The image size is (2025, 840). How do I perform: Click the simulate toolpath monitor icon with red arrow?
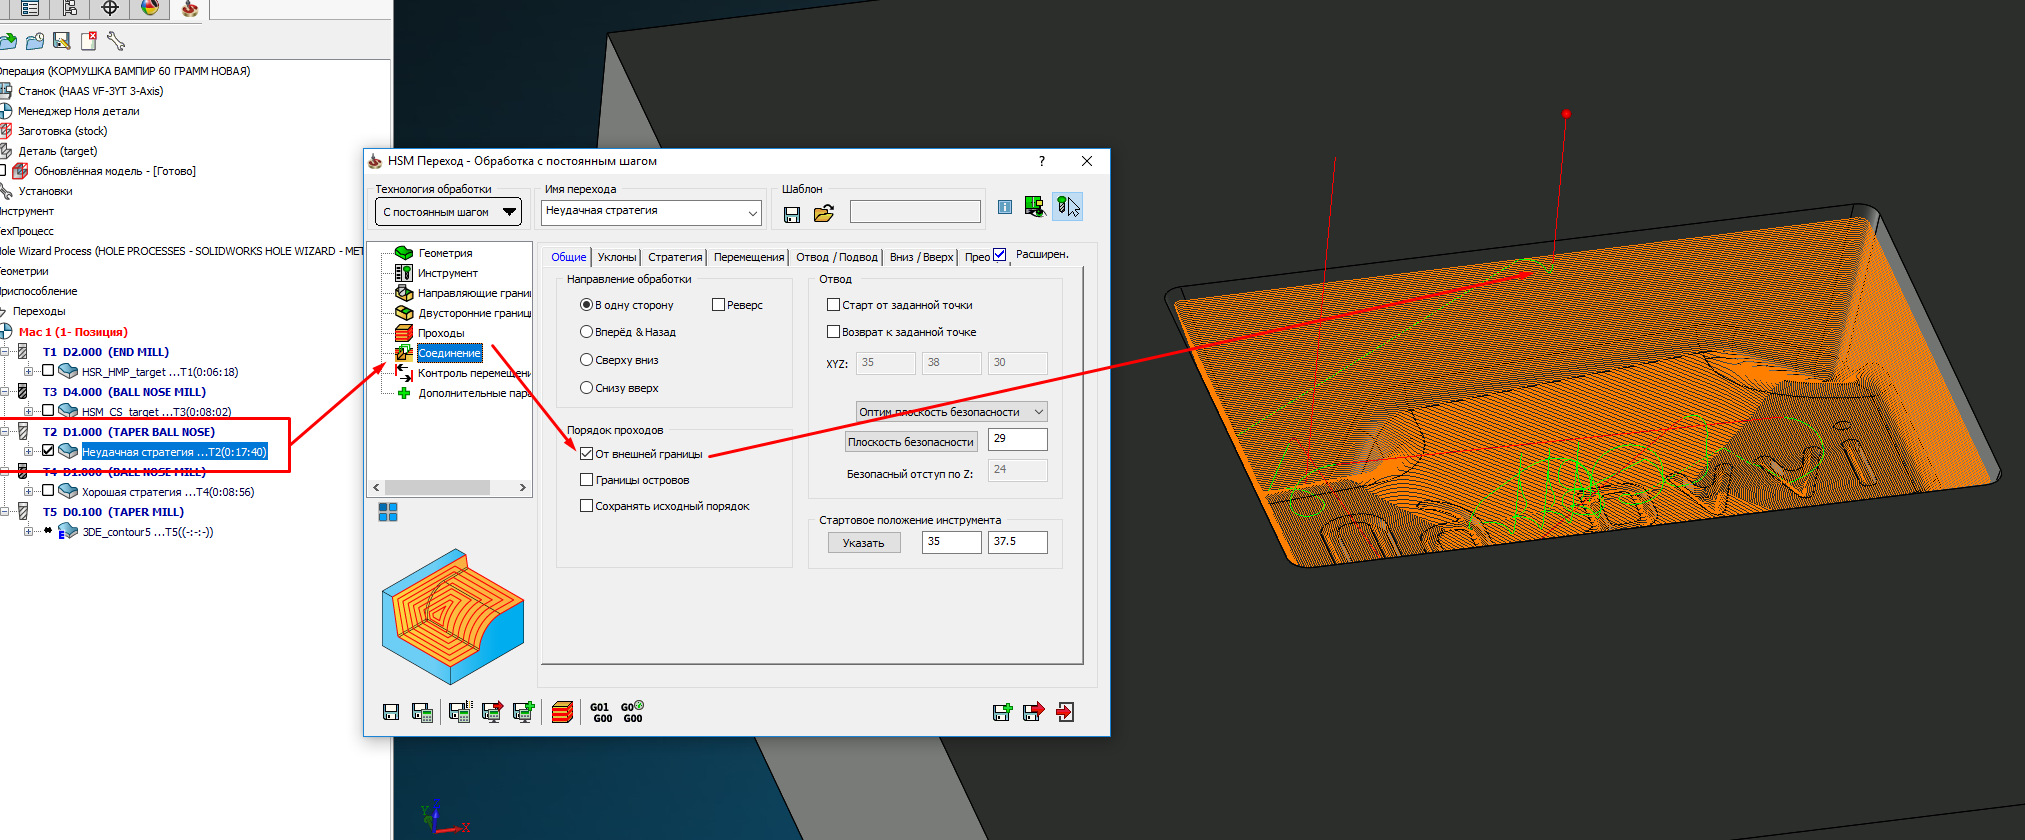(492, 712)
